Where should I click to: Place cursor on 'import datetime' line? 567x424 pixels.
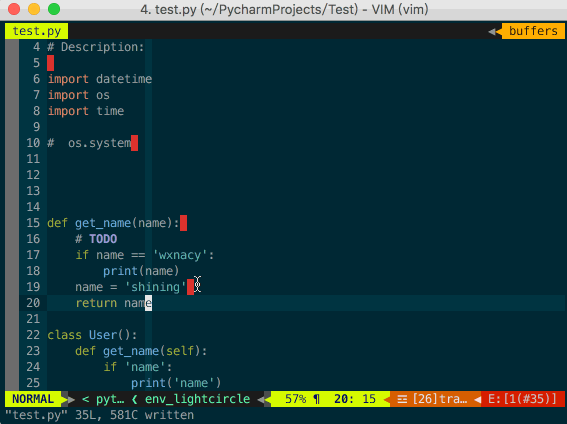tap(100, 79)
